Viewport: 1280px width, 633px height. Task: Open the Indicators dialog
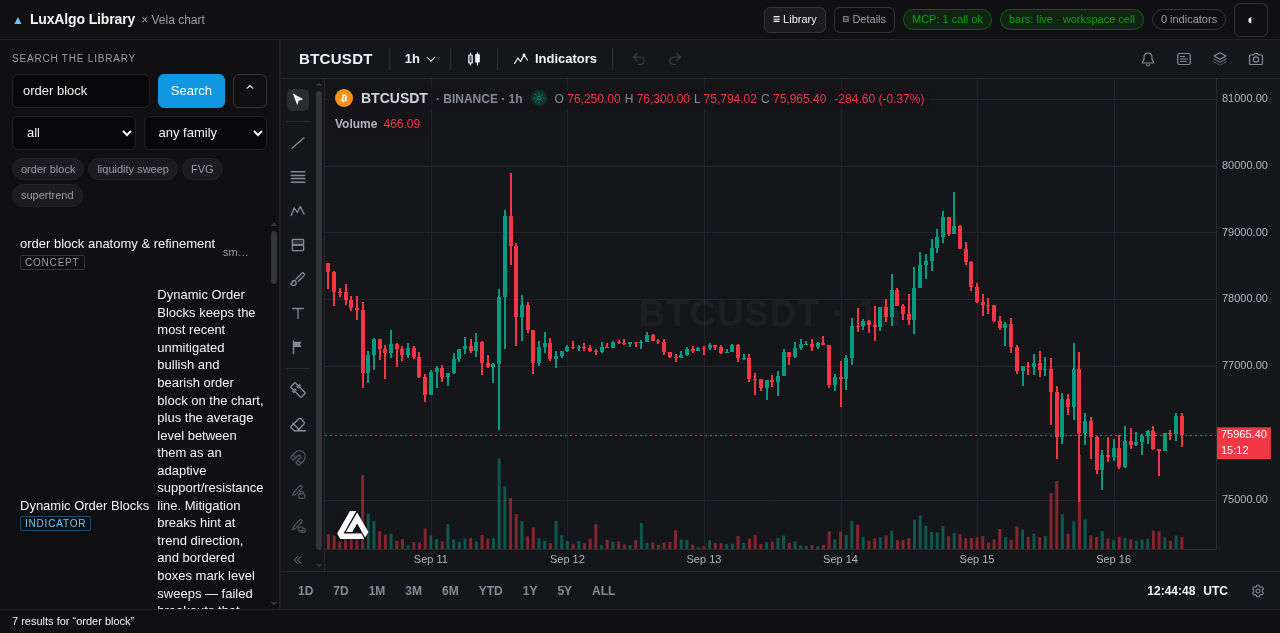[555, 59]
